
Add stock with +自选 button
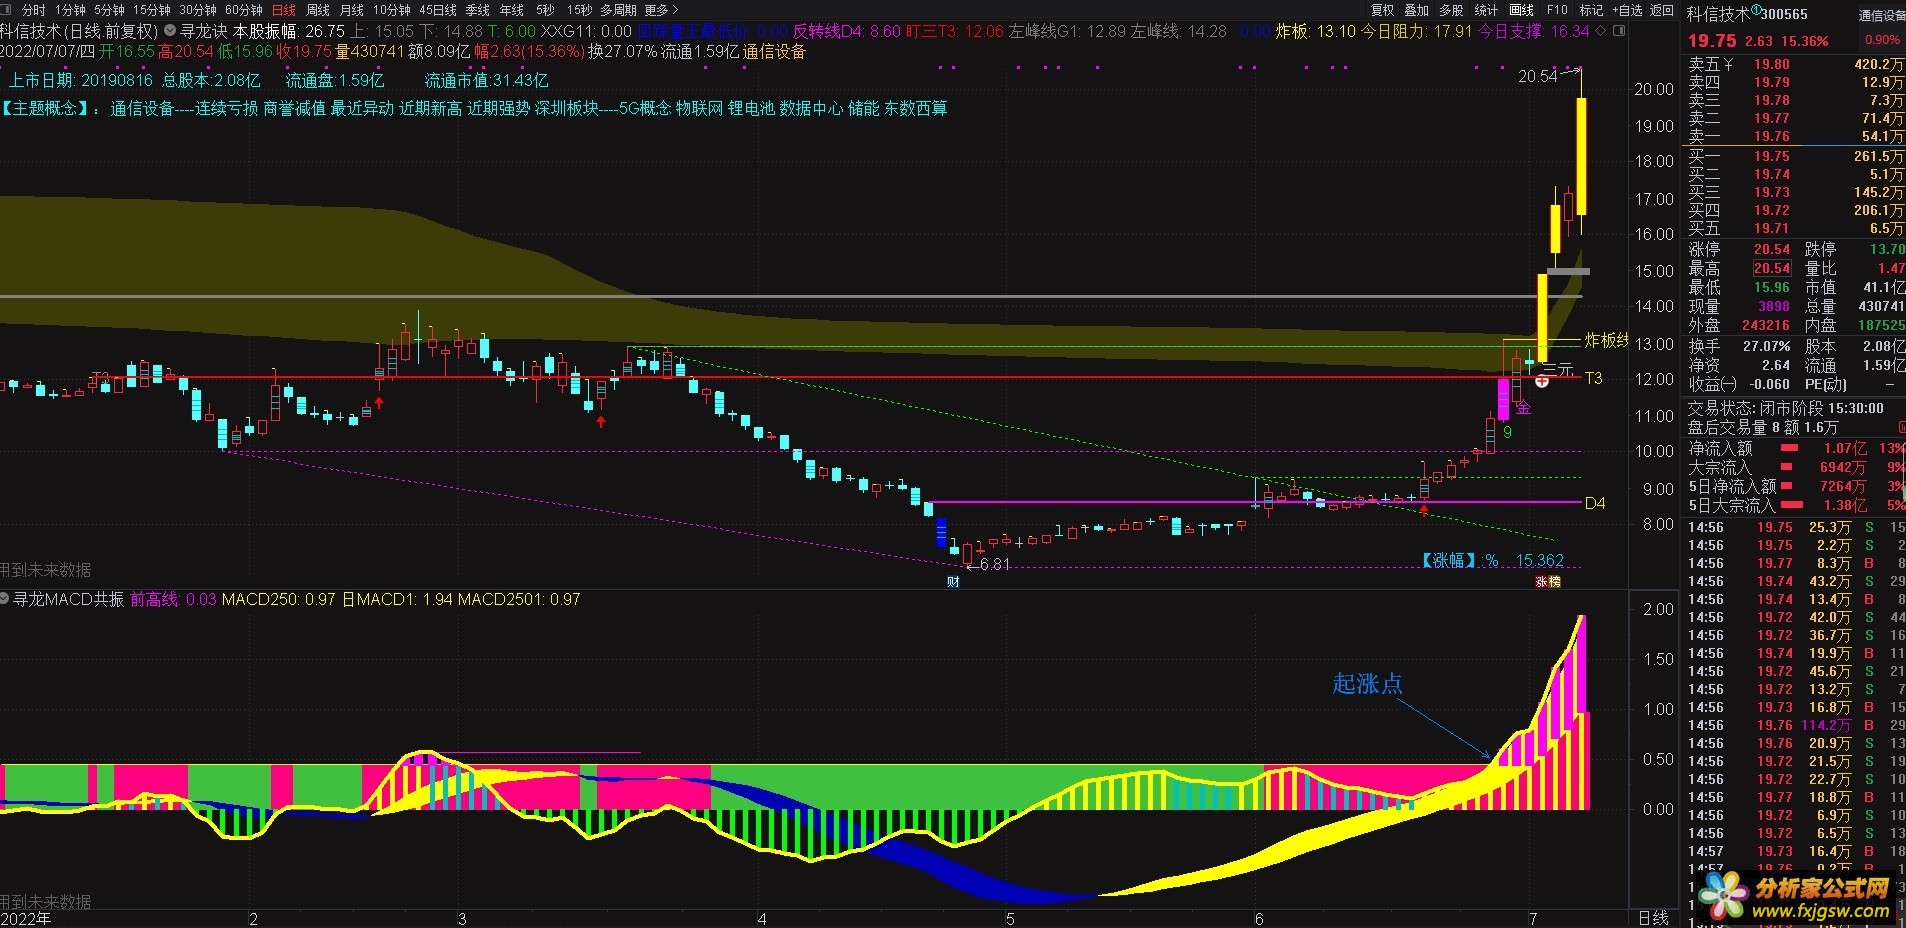pos(1627,10)
